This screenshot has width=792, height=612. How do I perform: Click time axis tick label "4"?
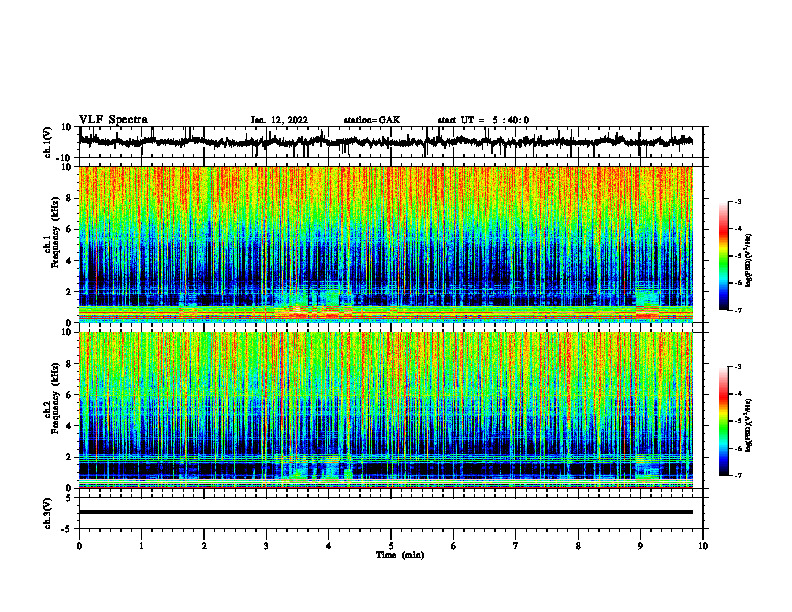329,546
